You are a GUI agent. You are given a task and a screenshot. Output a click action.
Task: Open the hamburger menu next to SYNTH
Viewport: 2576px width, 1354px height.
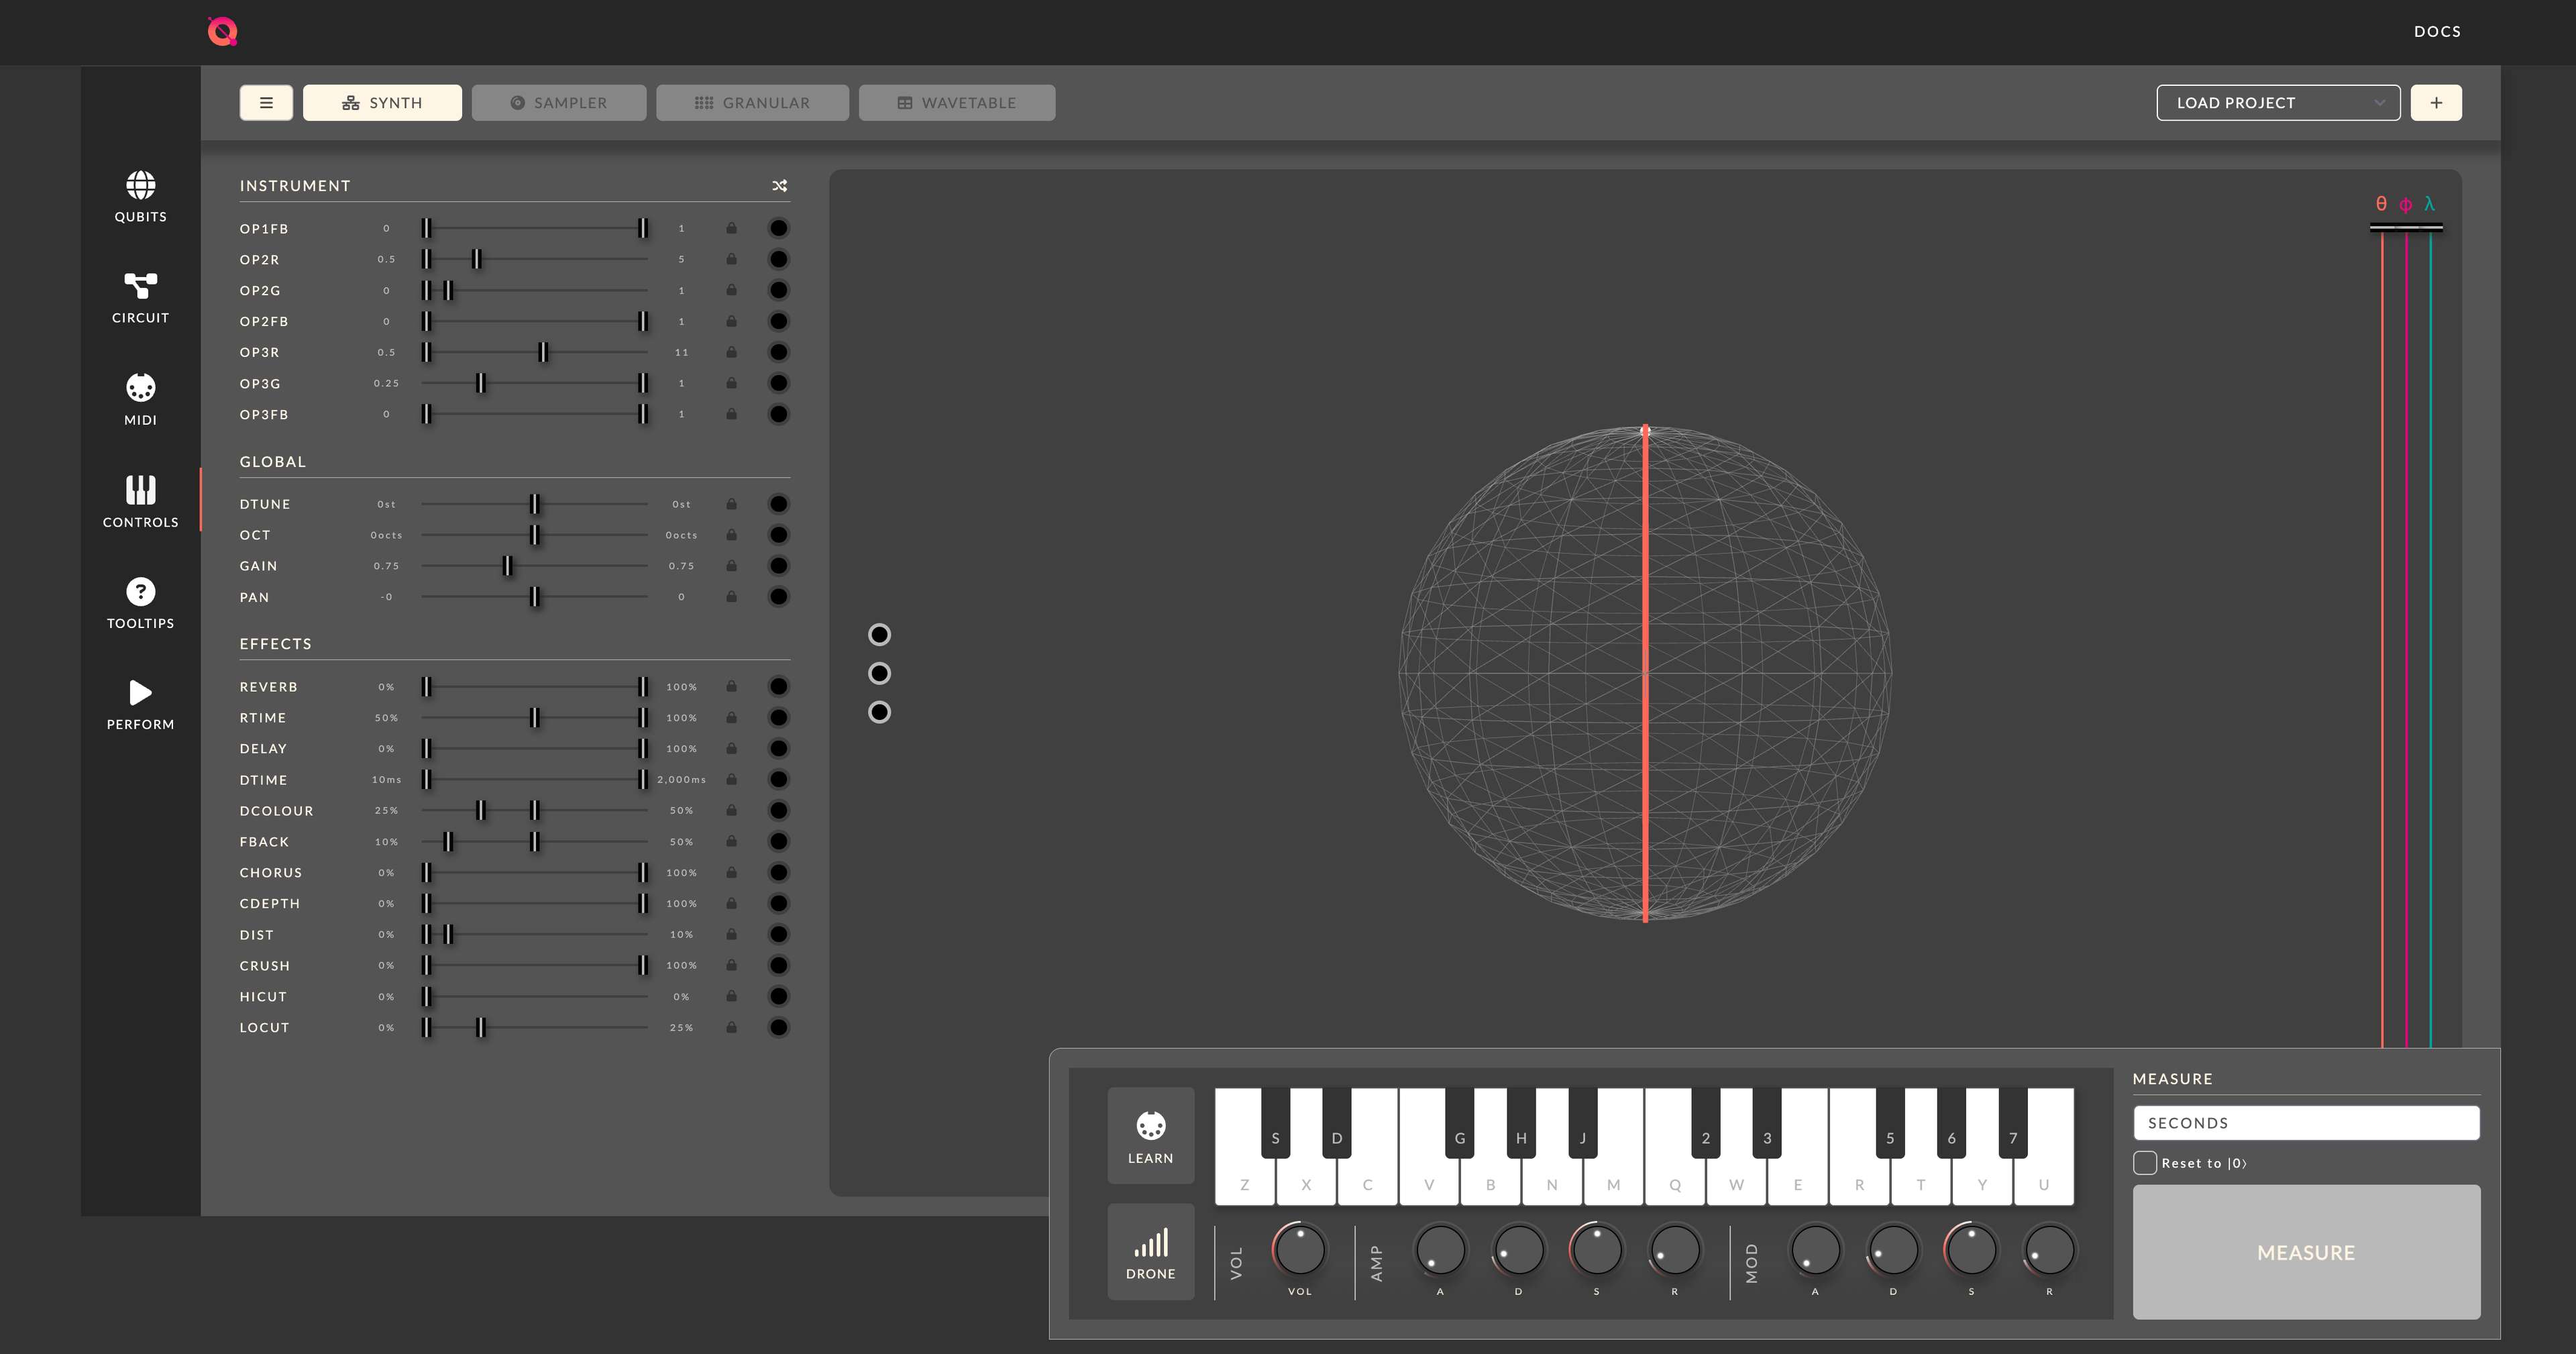(x=266, y=102)
